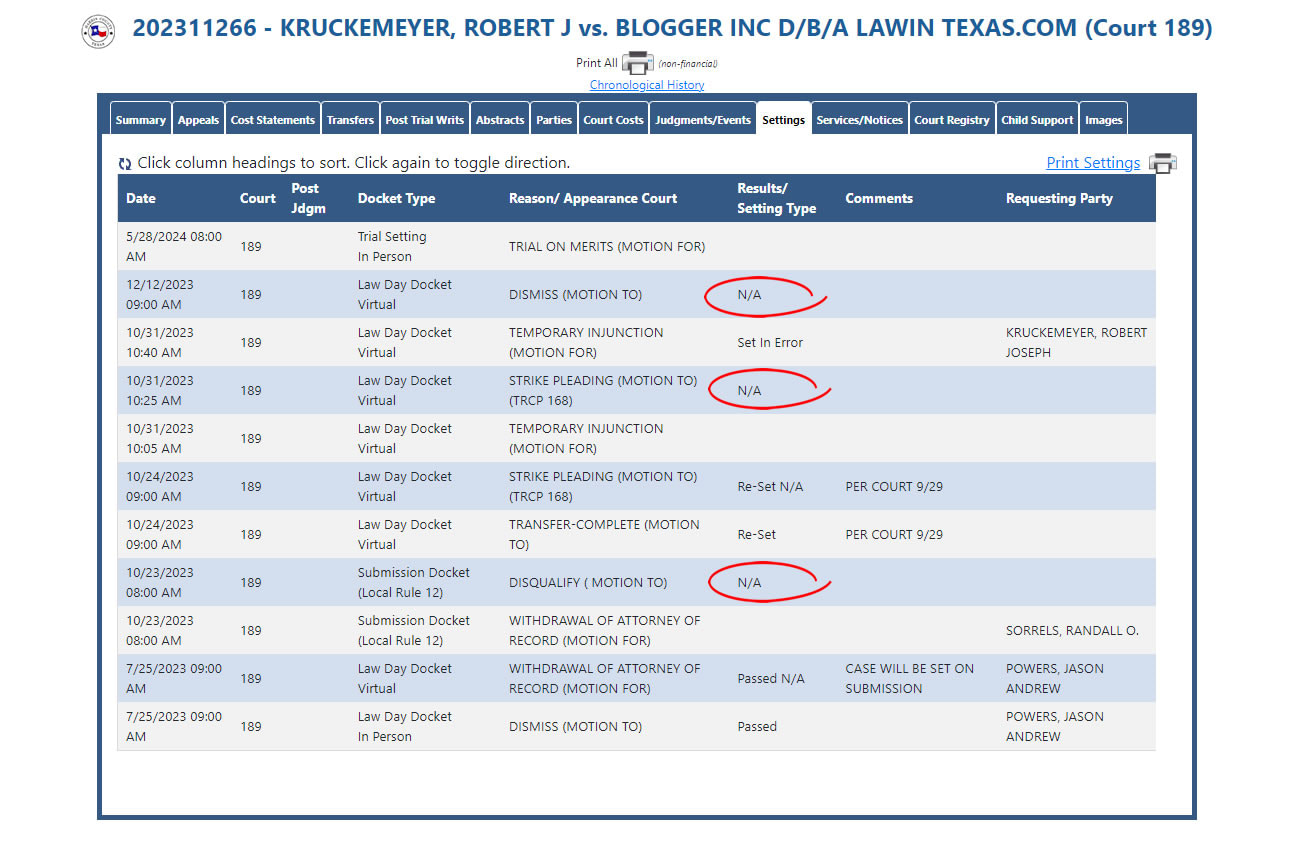Open the Abstracts tab
This screenshot has width=1293, height=849.
coord(500,119)
